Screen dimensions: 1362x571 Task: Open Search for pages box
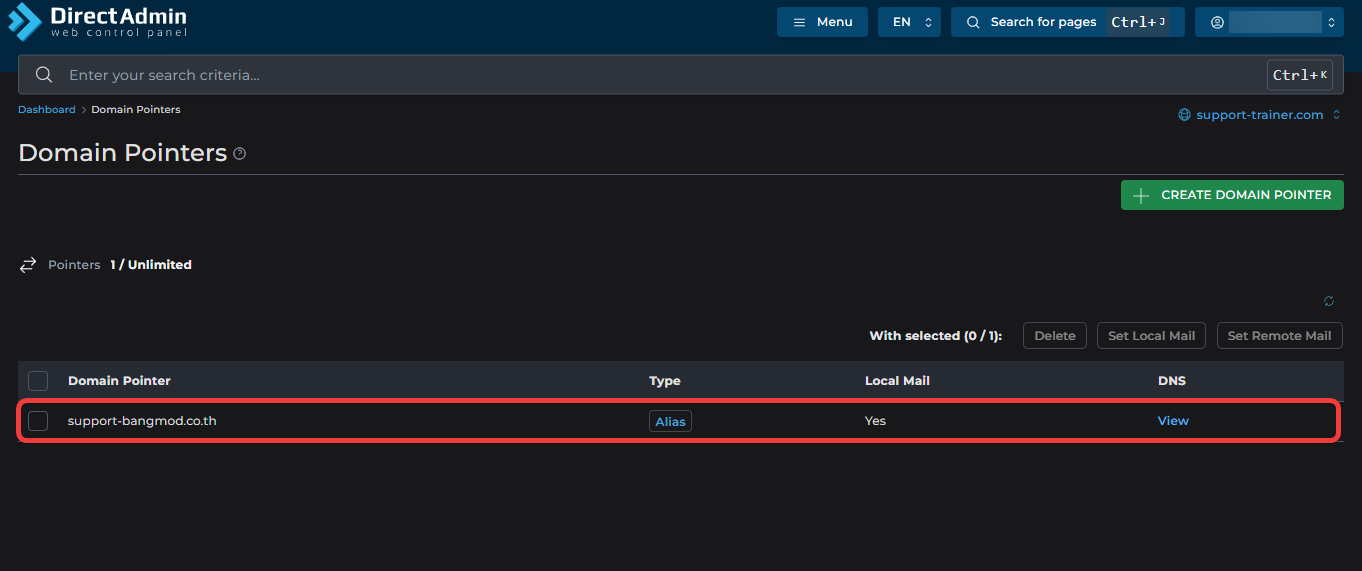pos(1068,22)
